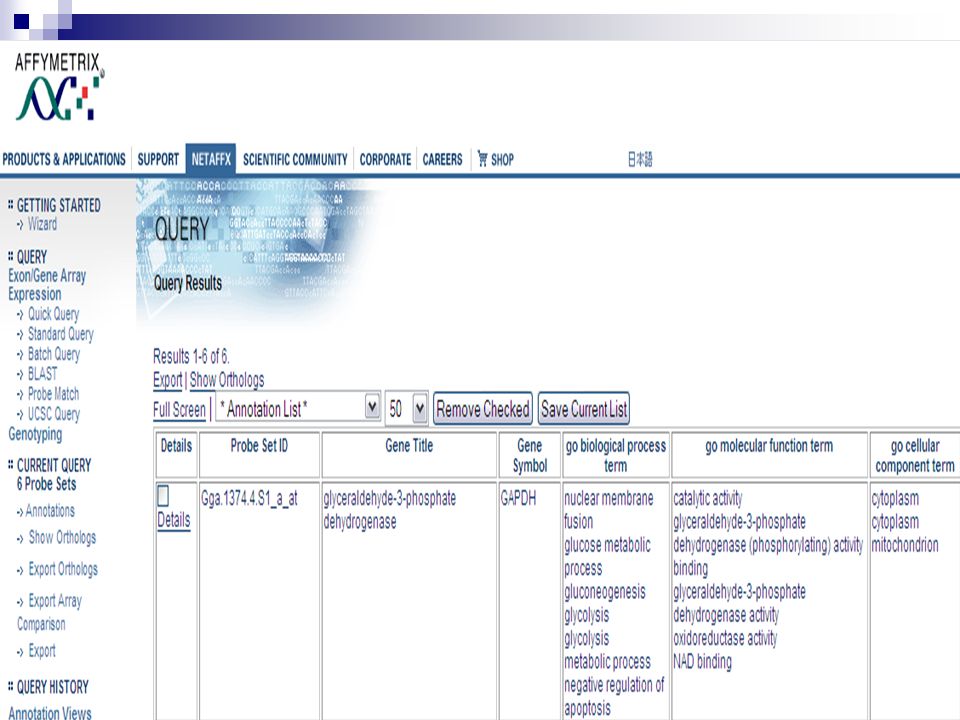Open the results-per-page 50 dropdown
The image size is (960, 720).
coord(407,408)
